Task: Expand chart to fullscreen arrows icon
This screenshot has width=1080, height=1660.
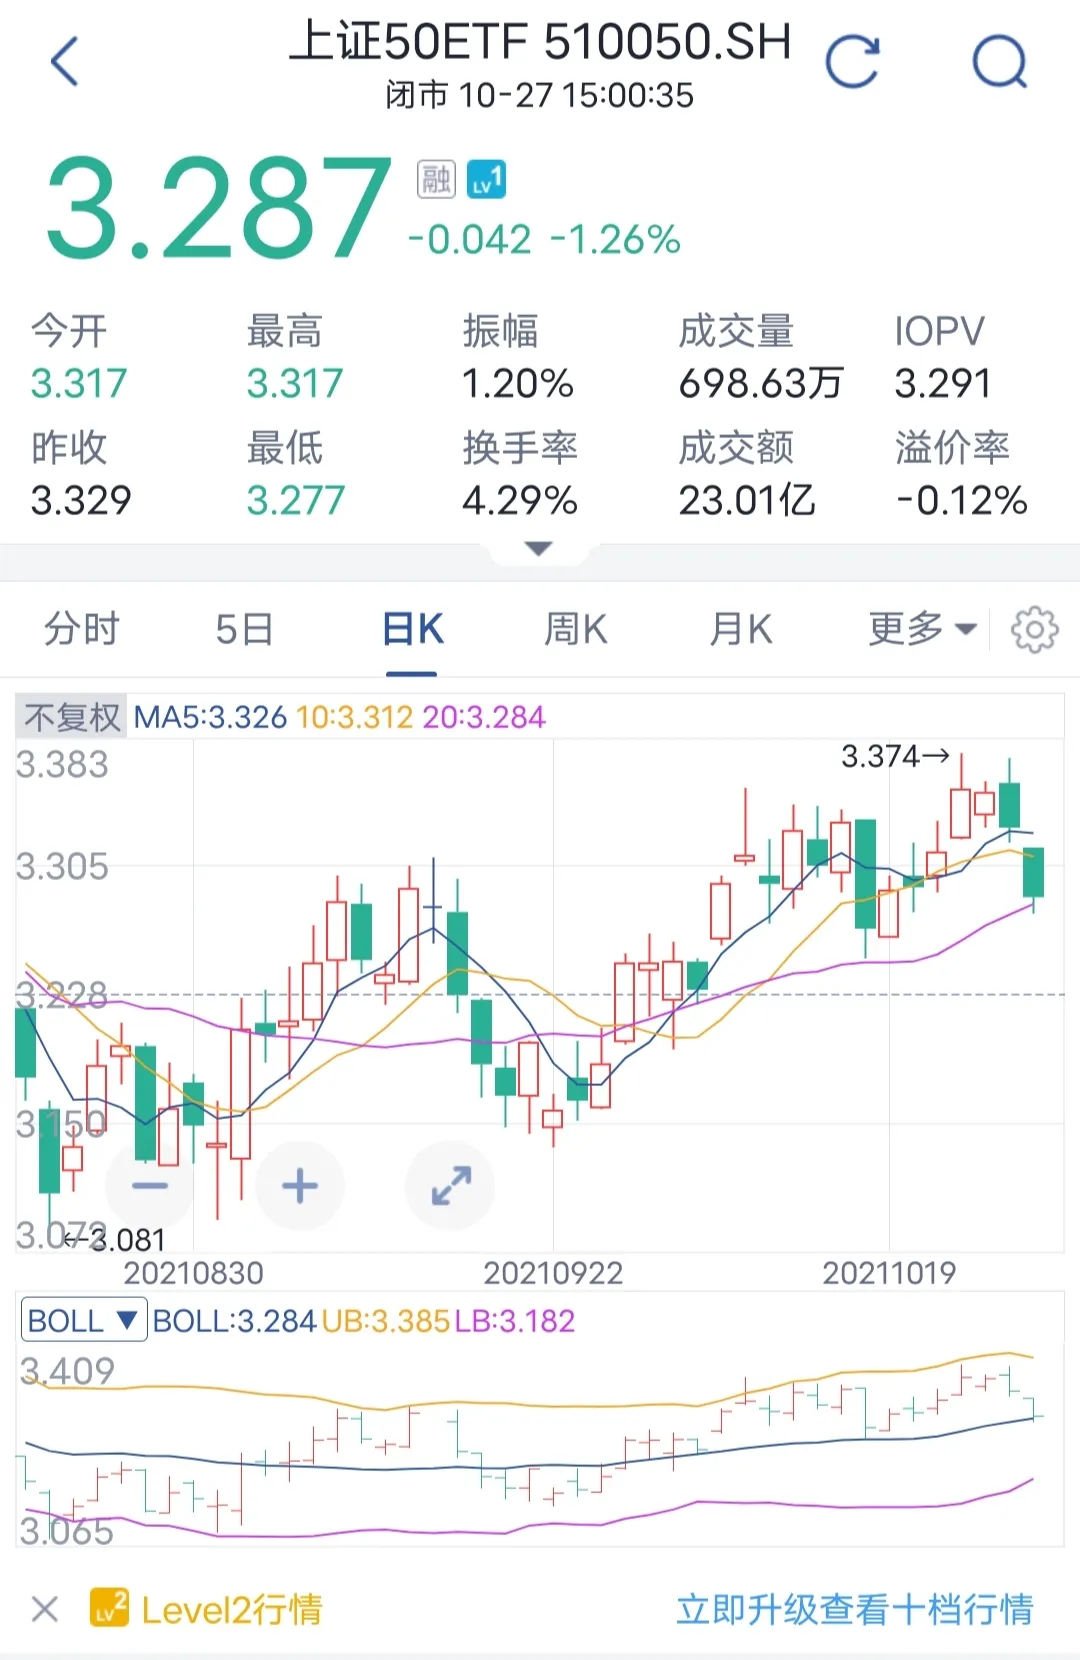Action: click(x=450, y=1186)
